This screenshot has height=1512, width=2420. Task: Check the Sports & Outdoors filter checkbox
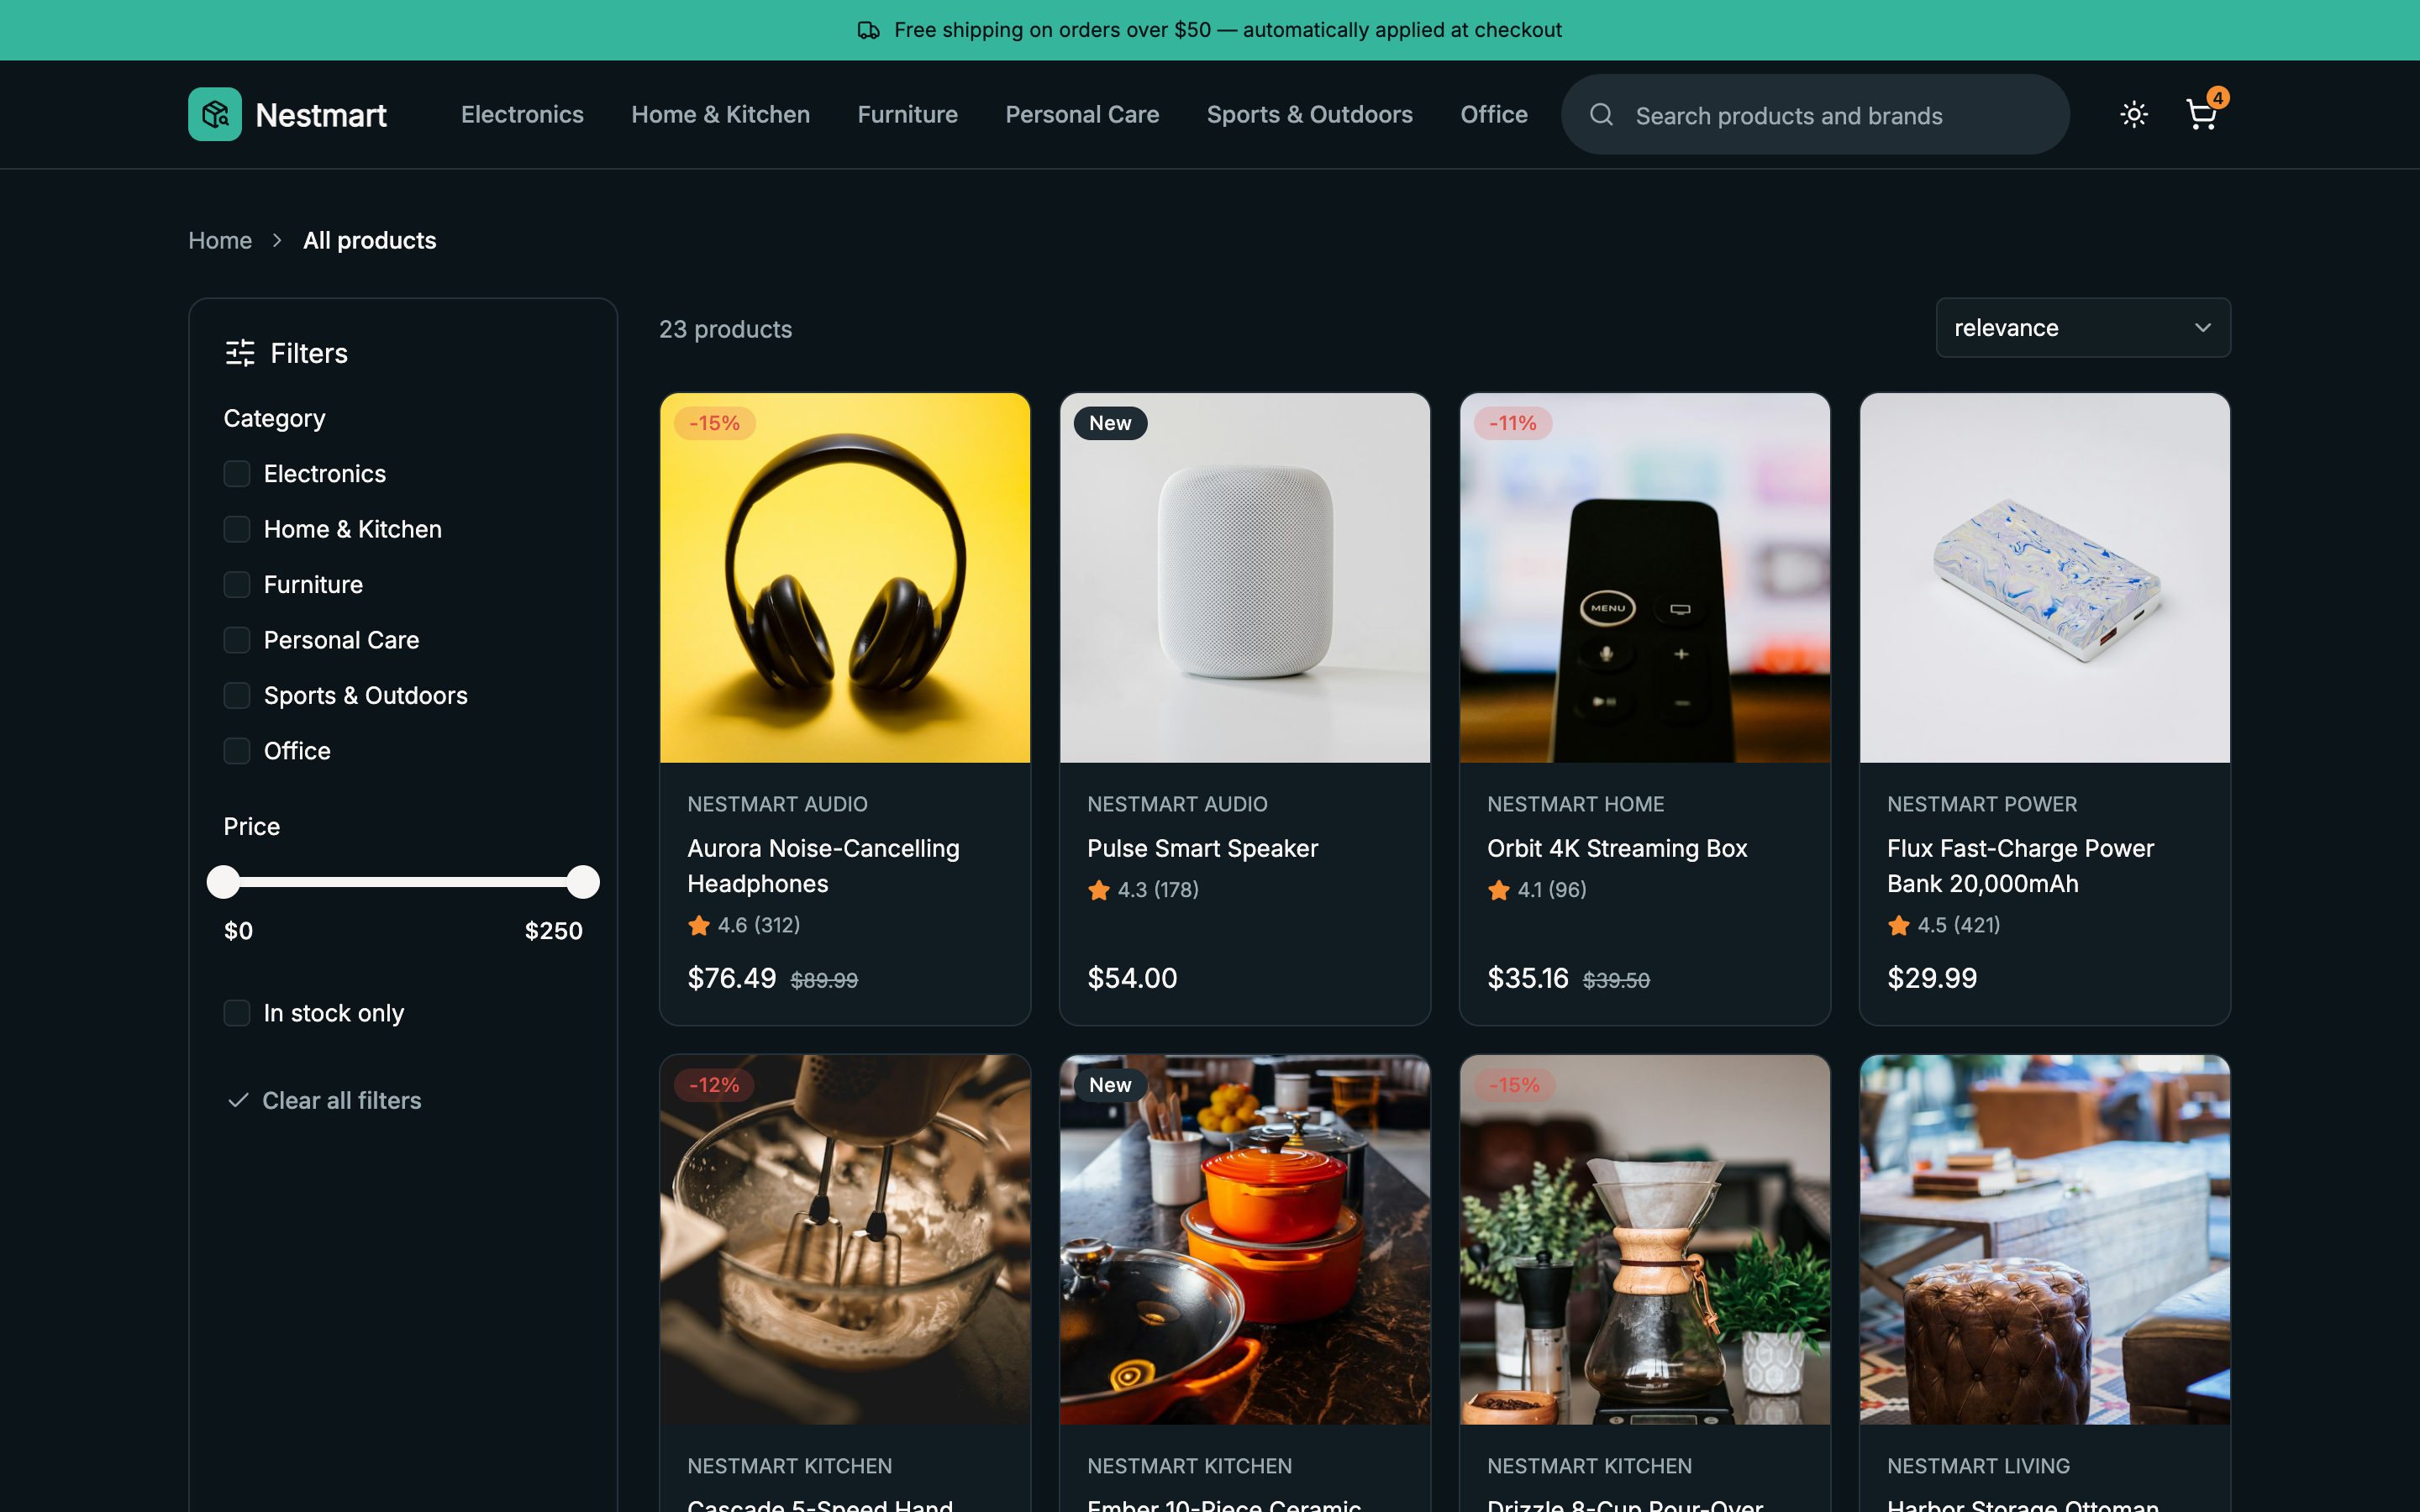tap(237, 696)
